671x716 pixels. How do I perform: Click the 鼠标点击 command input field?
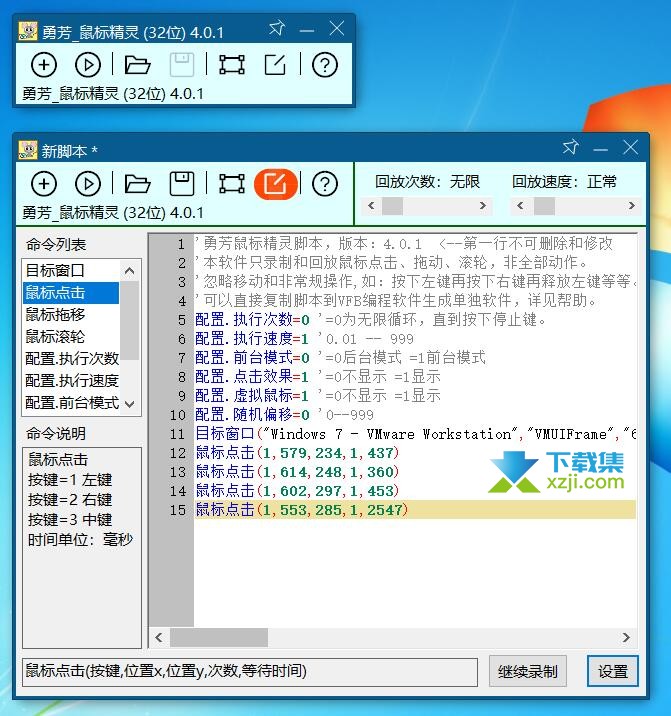(x=250, y=672)
